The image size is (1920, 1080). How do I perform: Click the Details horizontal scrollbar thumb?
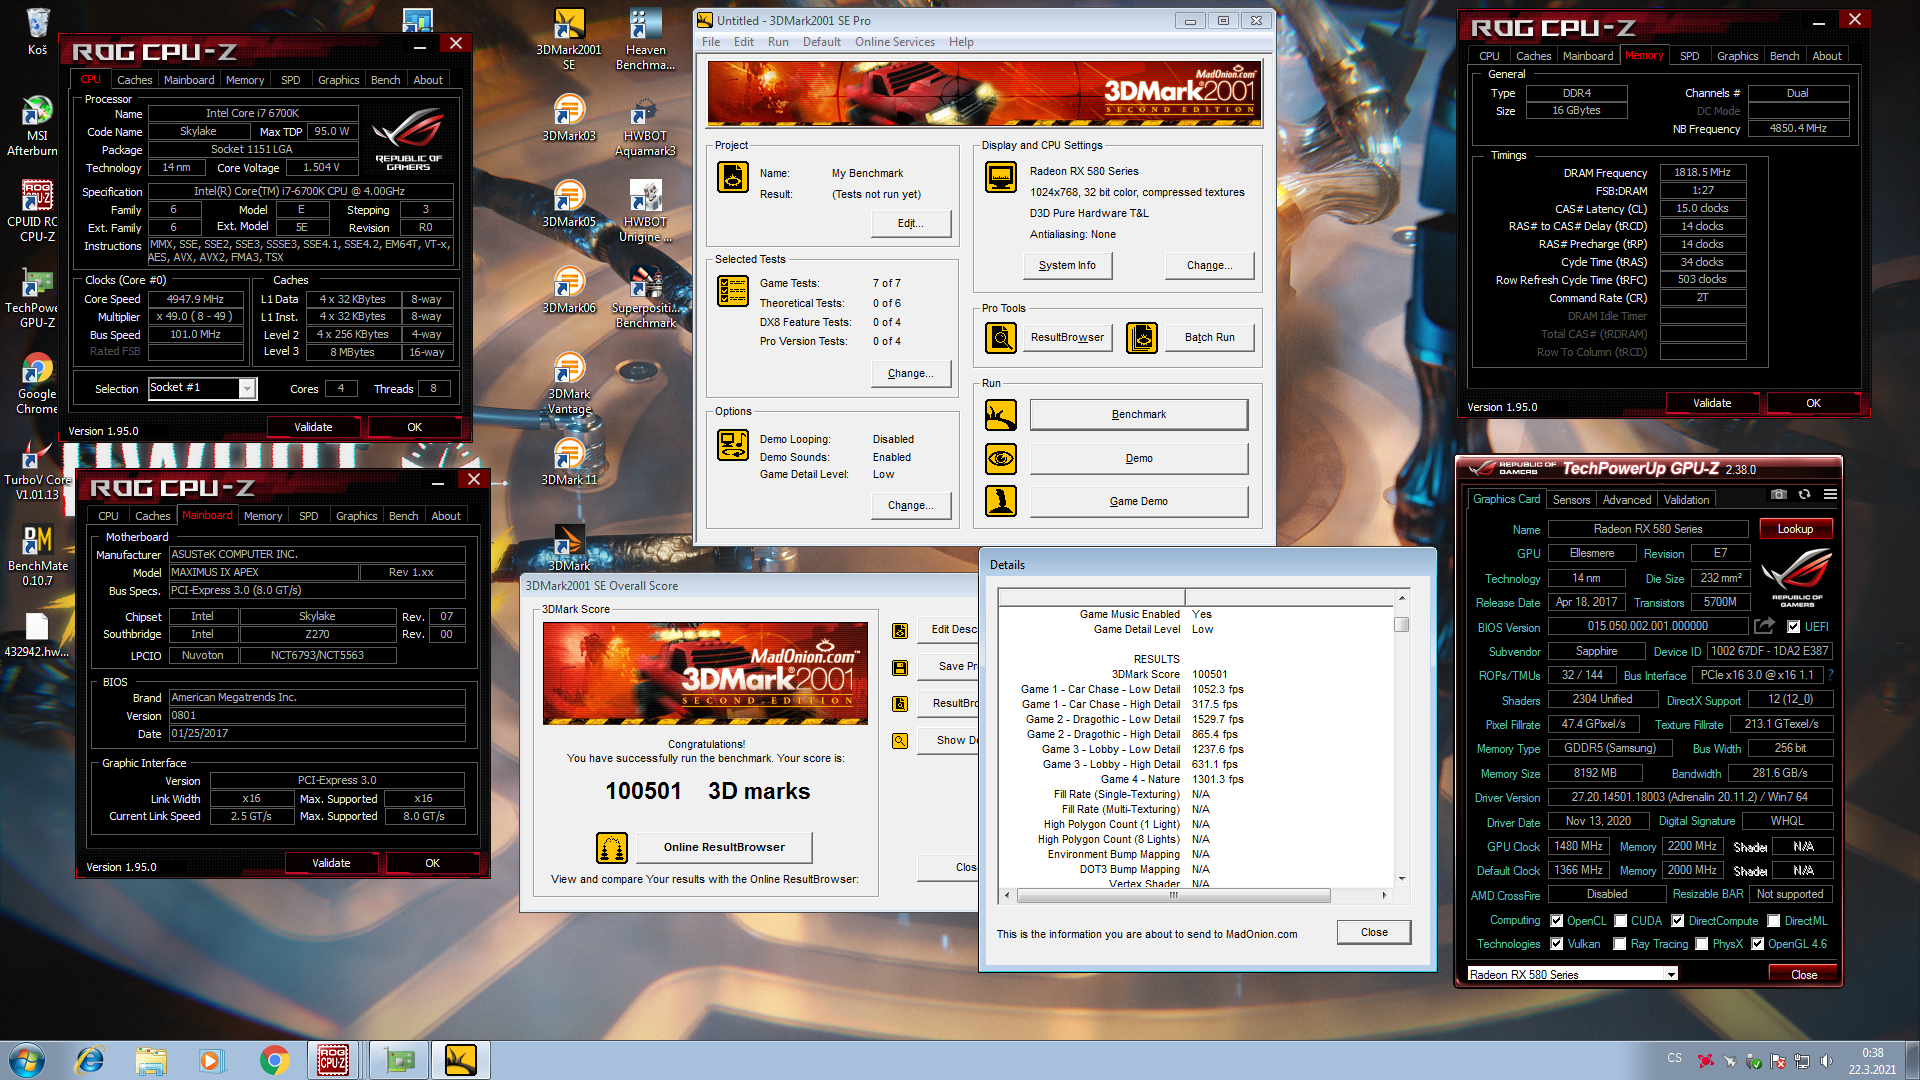(1173, 895)
